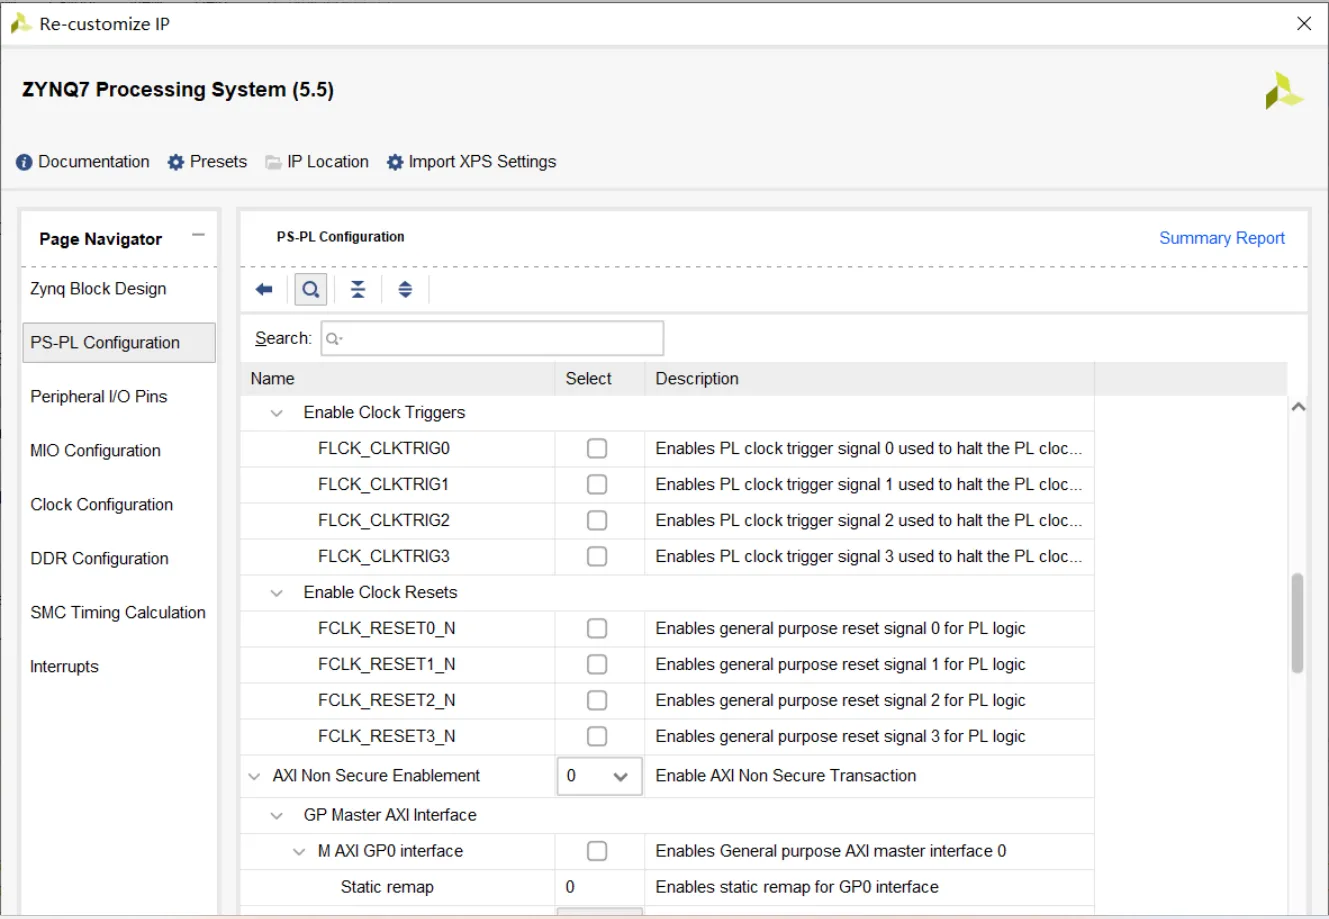Click the Xilinx logo in header
The width and height of the screenshot is (1329, 919).
(x=1283, y=91)
